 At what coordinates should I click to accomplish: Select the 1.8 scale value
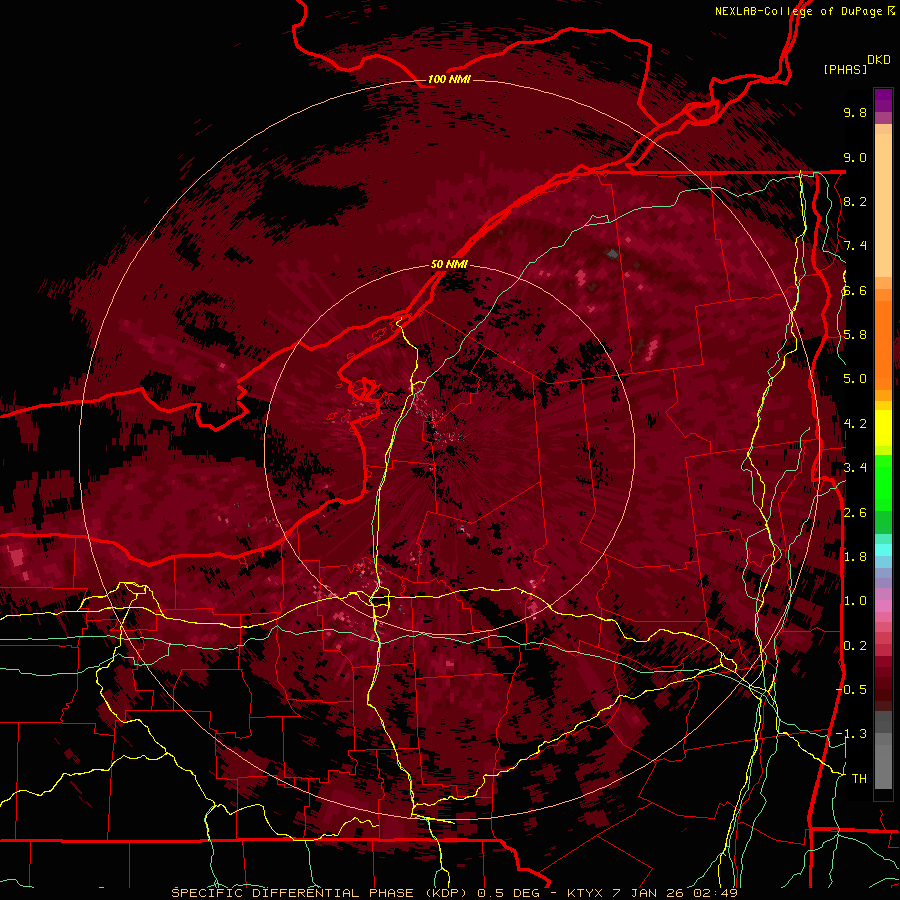(855, 556)
